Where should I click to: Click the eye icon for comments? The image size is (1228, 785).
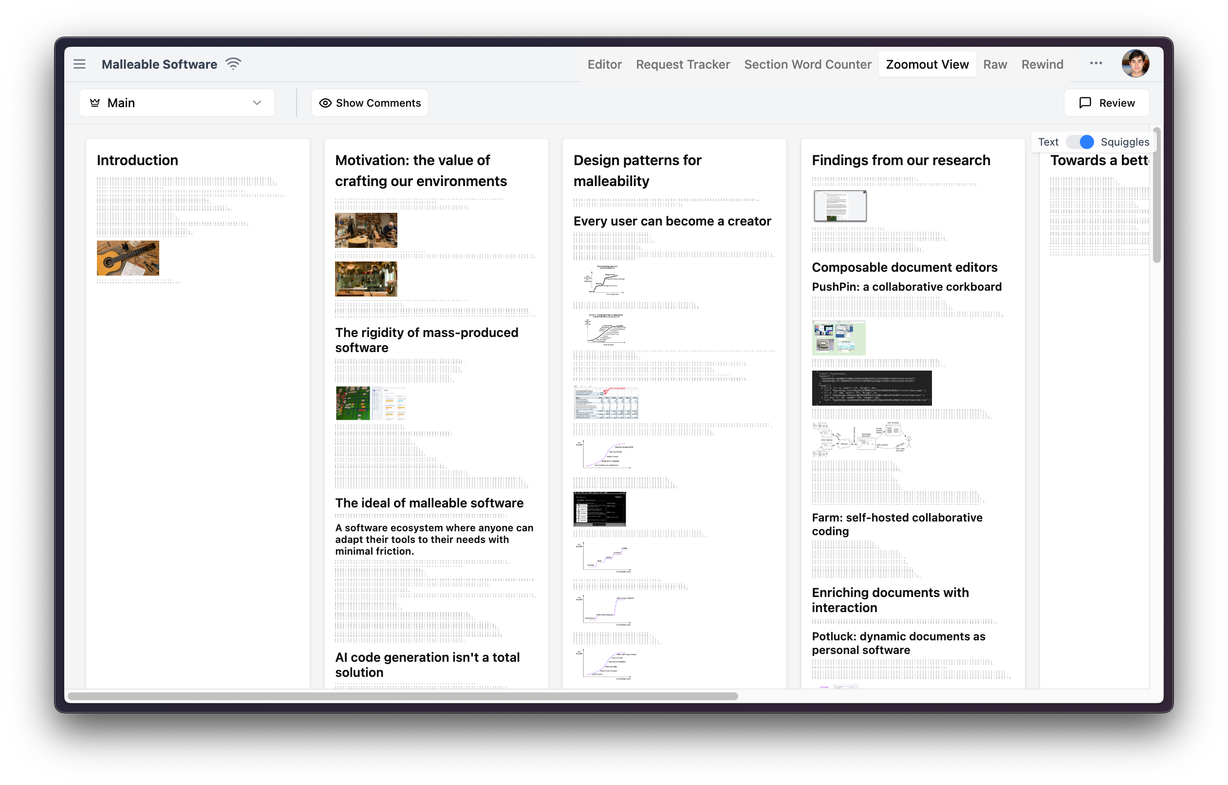tap(325, 103)
